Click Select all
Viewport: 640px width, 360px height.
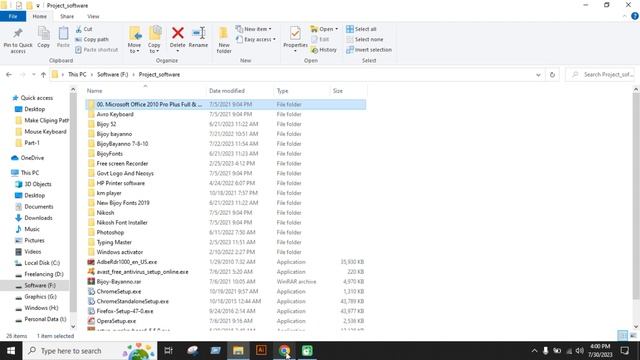click(x=361, y=29)
